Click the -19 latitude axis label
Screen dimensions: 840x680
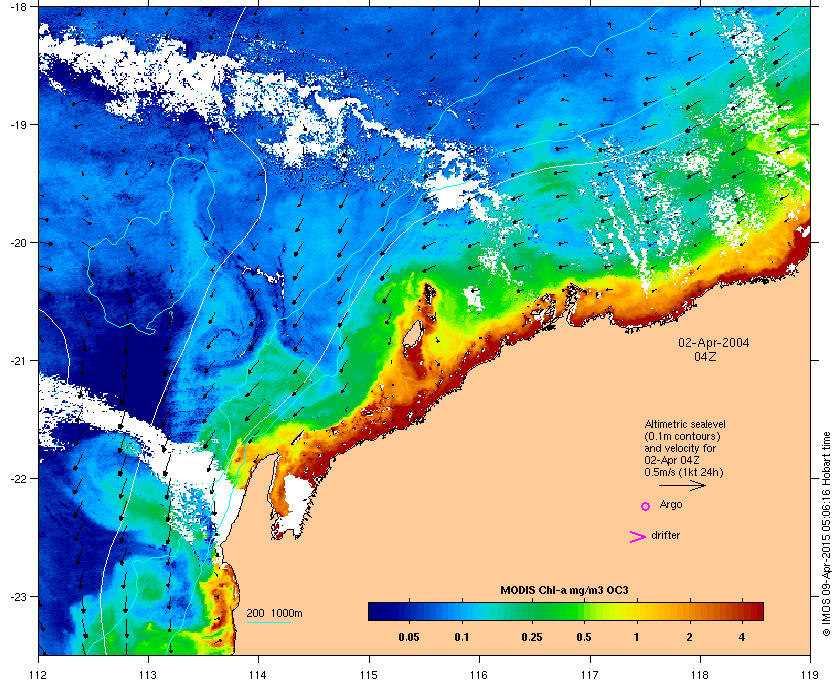[x=18, y=124]
